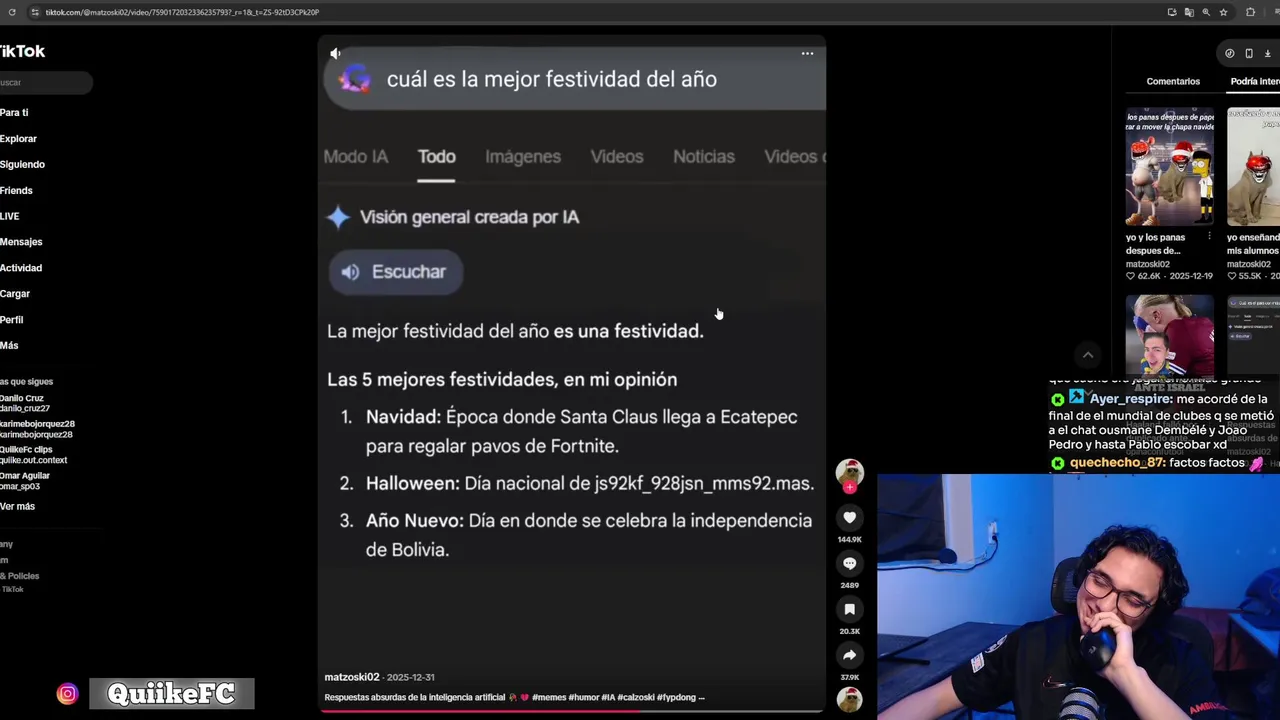
Task: Click the Instagram icon beside QuiikeFC
Action: click(67, 694)
